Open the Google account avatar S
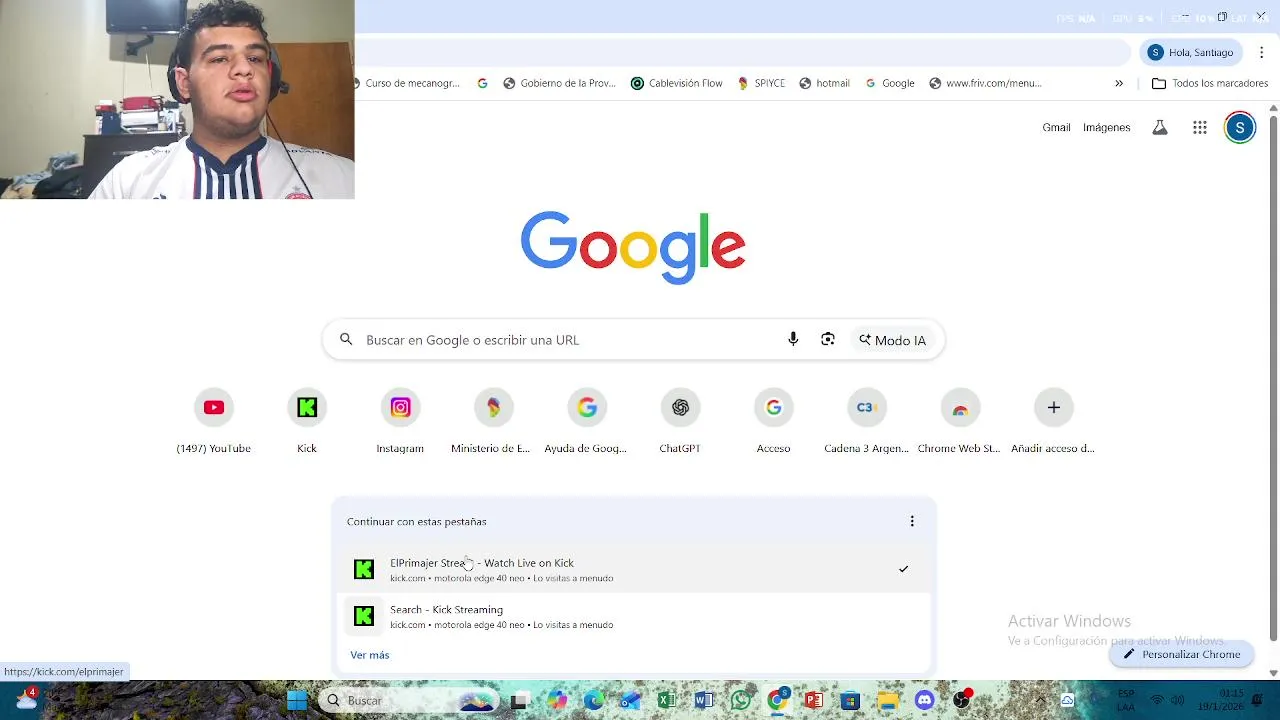1280x720 pixels. [x=1240, y=127]
